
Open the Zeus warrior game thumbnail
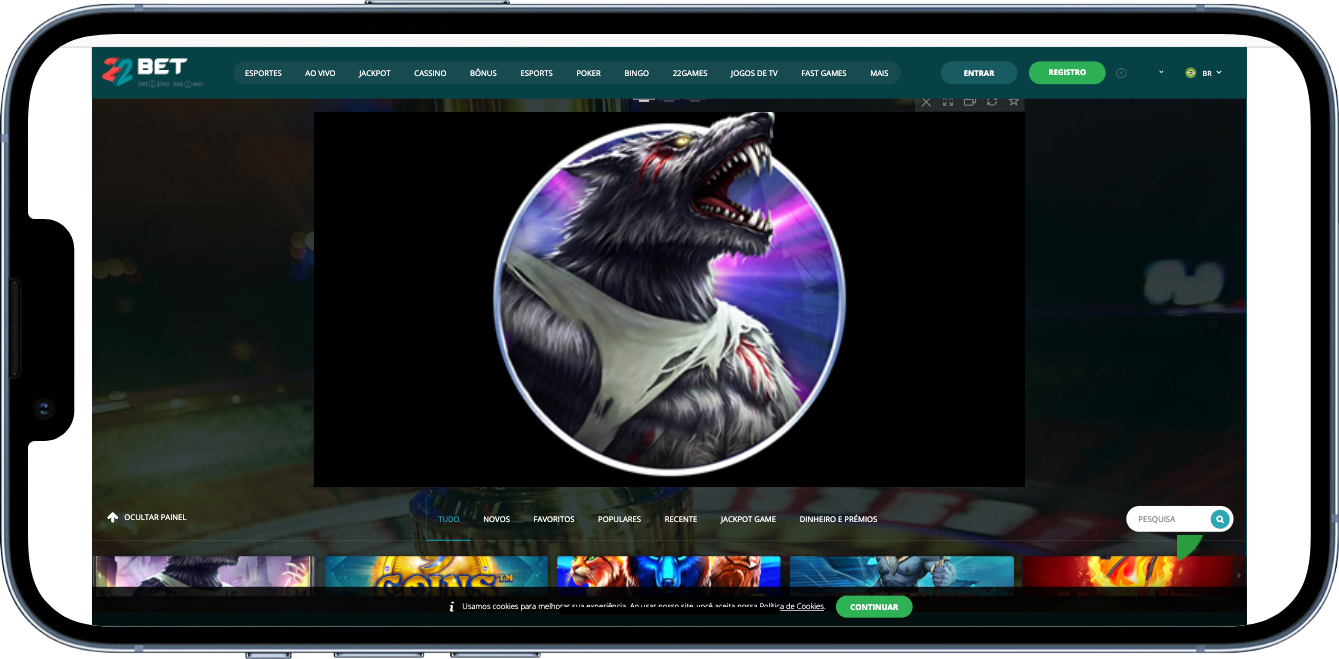coord(901,576)
